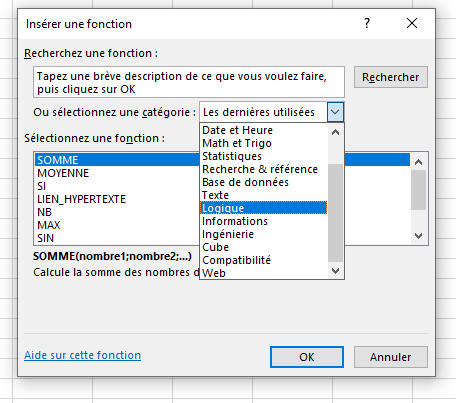This screenshot has width=456, height=403.
Task: Pick the Texte category option
Action: (x=263, y=195)
